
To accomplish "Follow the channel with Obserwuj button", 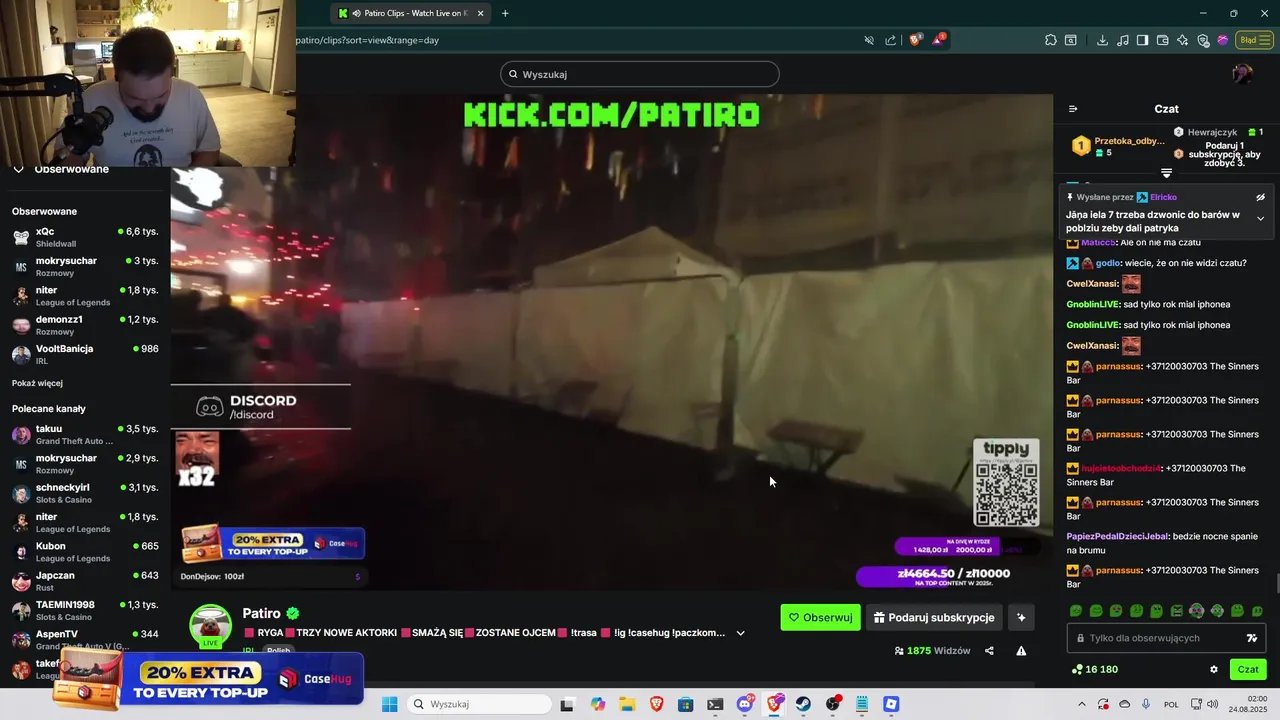I will pos(820,618).
